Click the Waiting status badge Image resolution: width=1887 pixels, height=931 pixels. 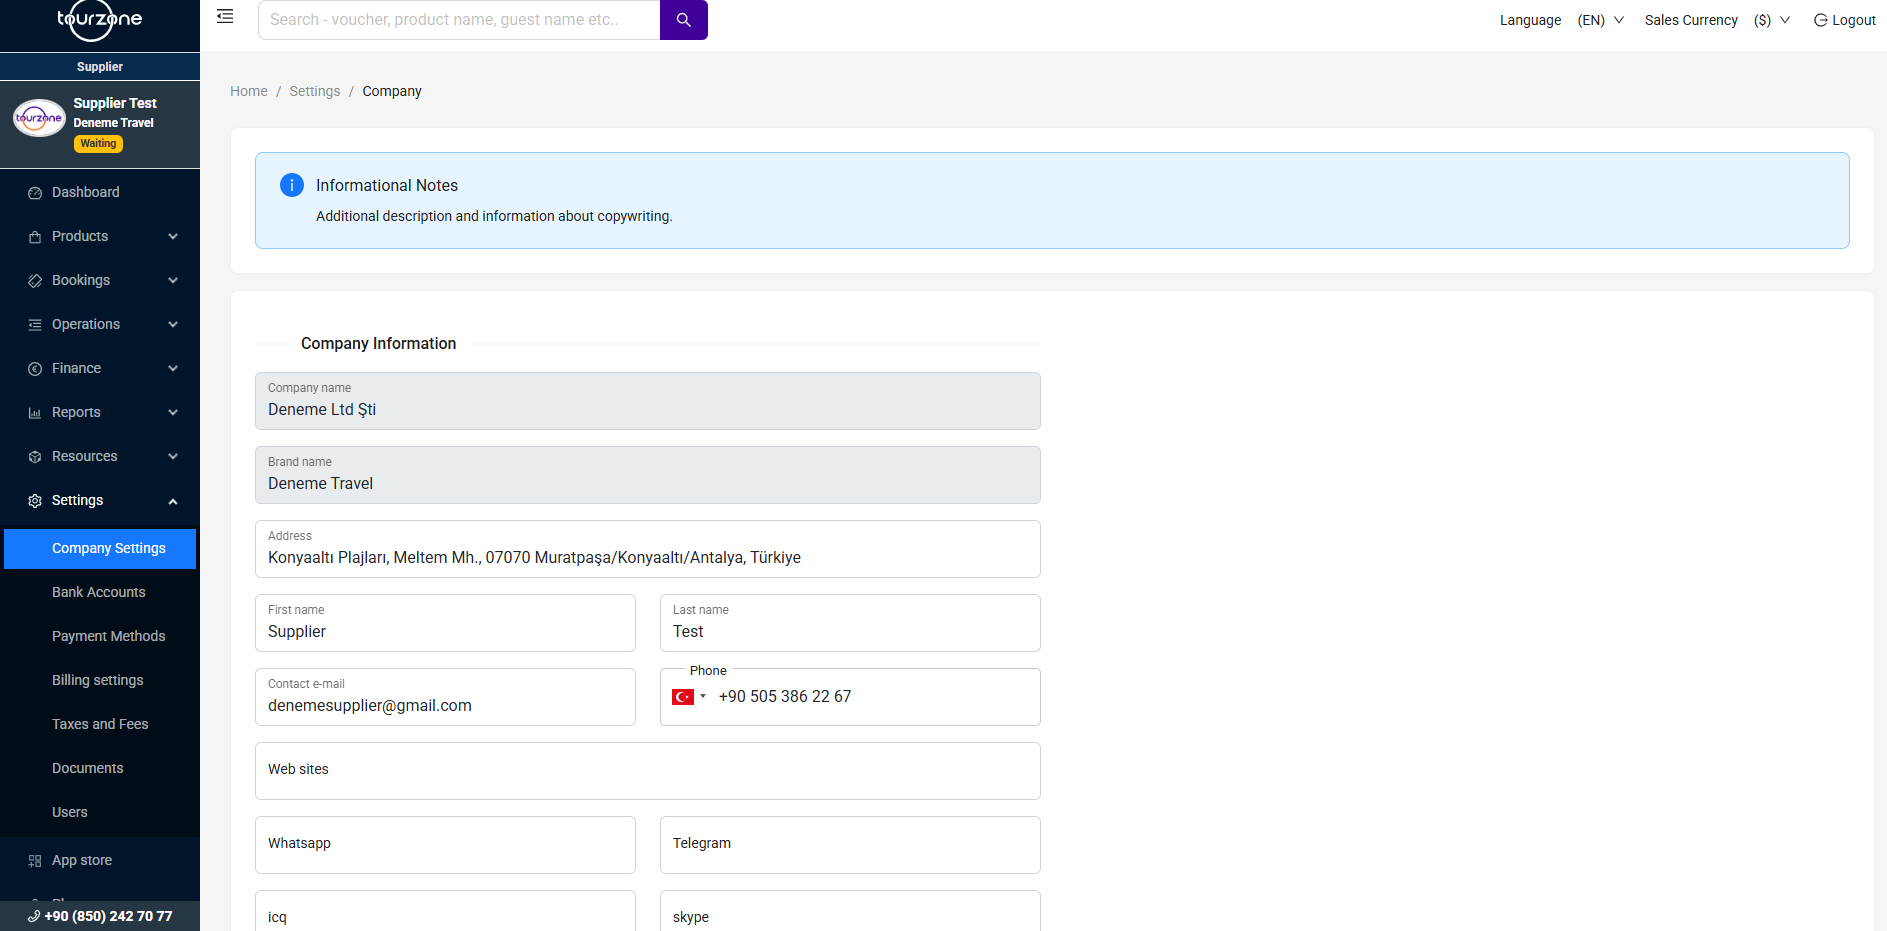98,144
